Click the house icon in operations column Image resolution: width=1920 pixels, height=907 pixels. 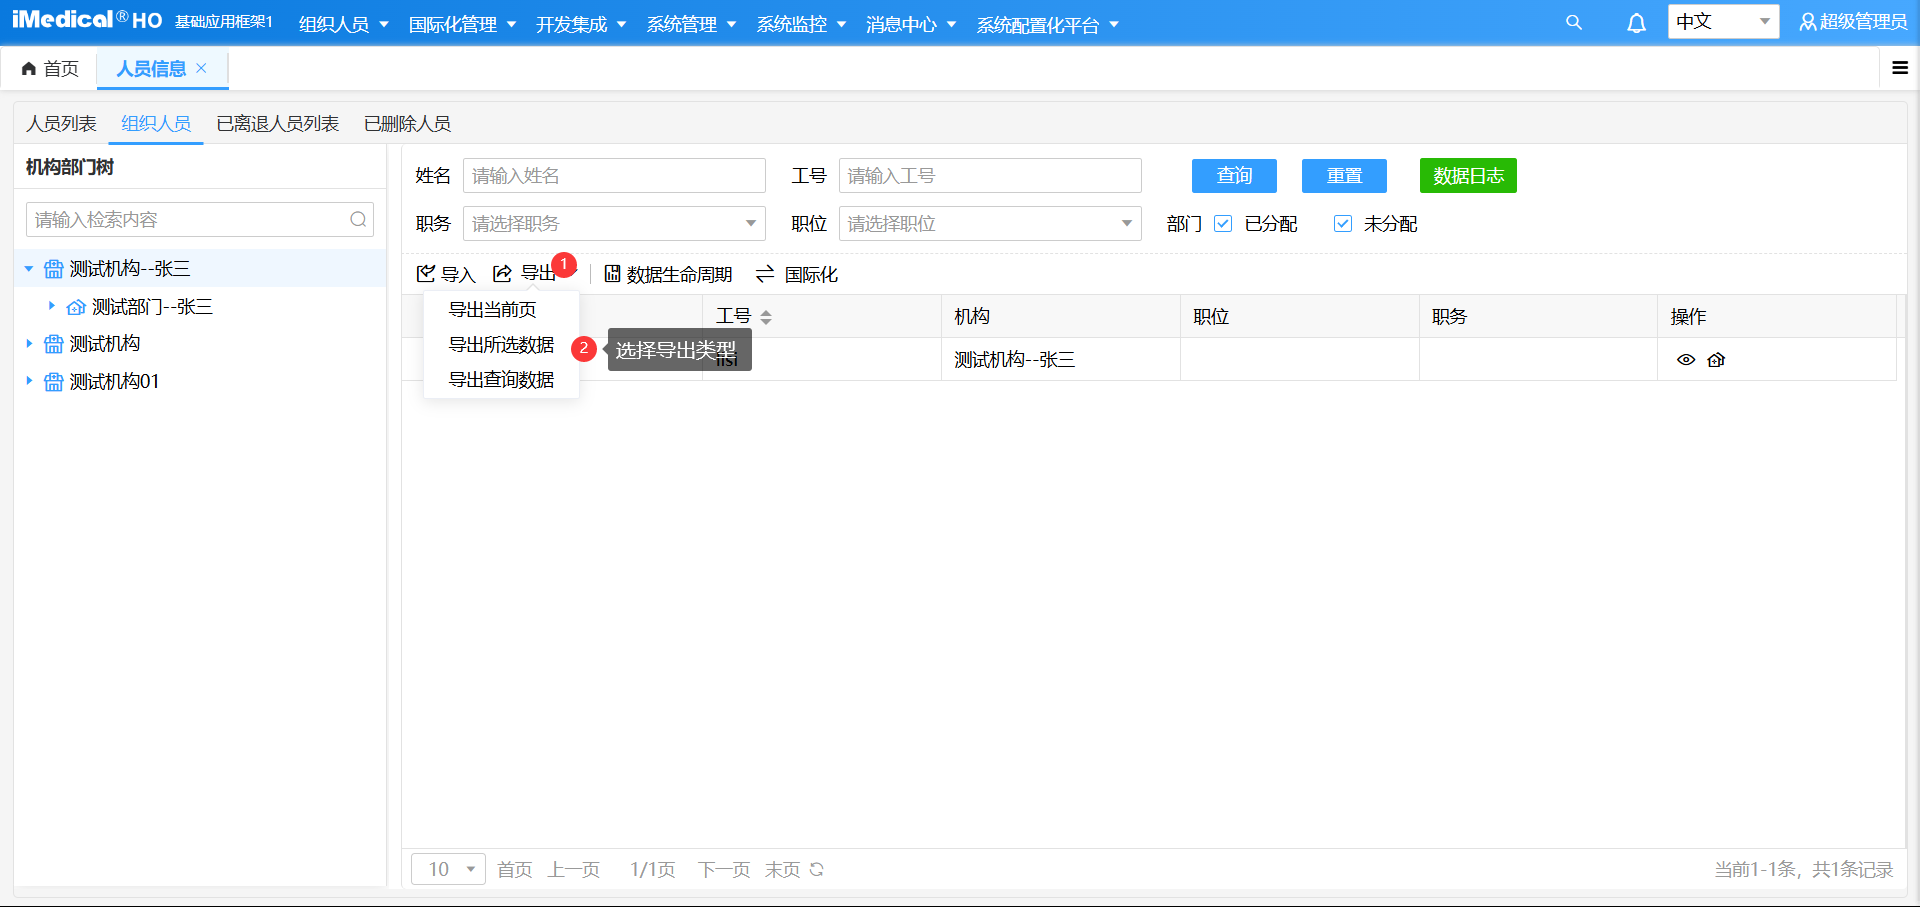coord(1717,360)
